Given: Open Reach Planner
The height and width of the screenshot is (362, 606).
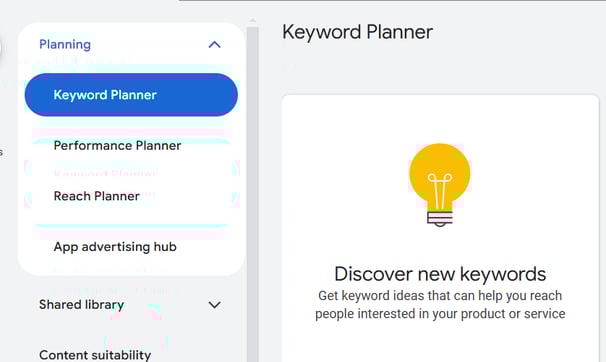Looking at the screenshot, I should pos(97,196).
